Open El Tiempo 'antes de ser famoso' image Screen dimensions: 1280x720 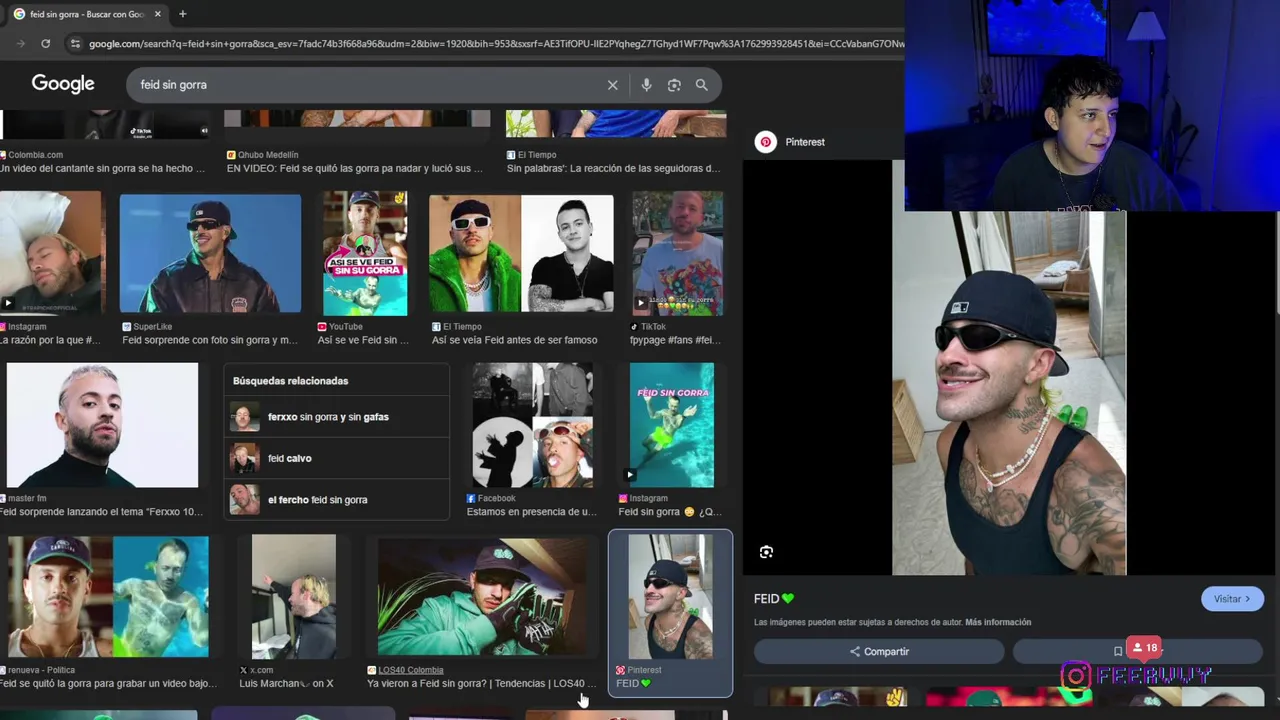click(x=521, y=255)
